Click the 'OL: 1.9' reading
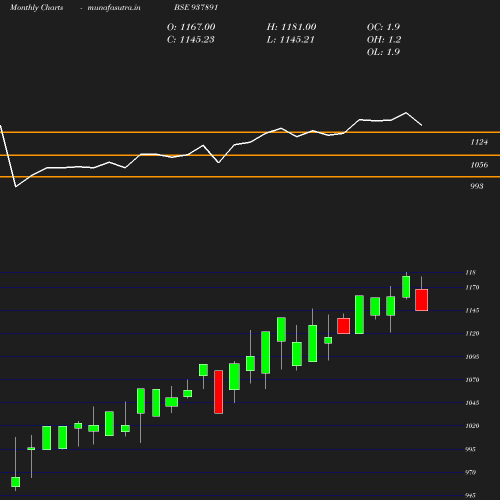Image resolution: width=500 pixels, height=500 pixels. pyautogui.click(x=383, y=52)
